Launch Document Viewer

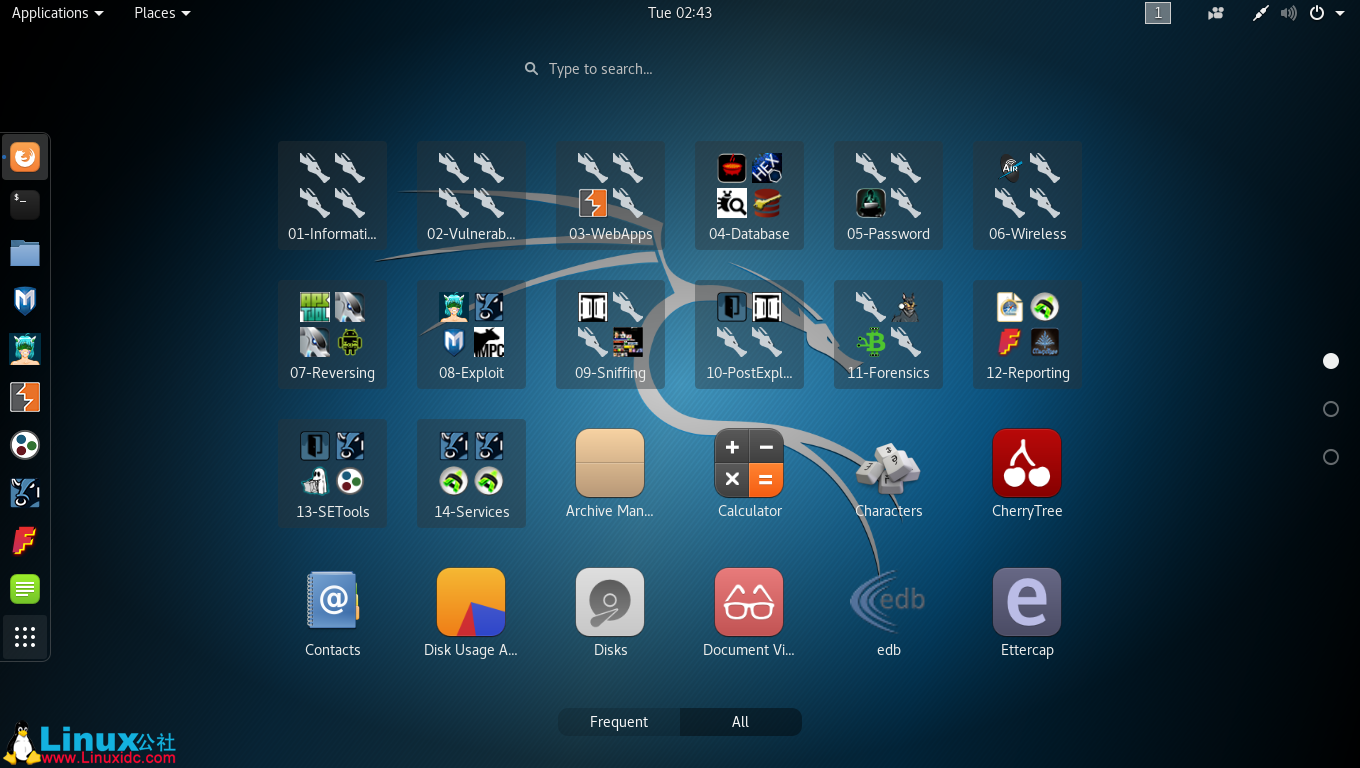click(749, 613)
